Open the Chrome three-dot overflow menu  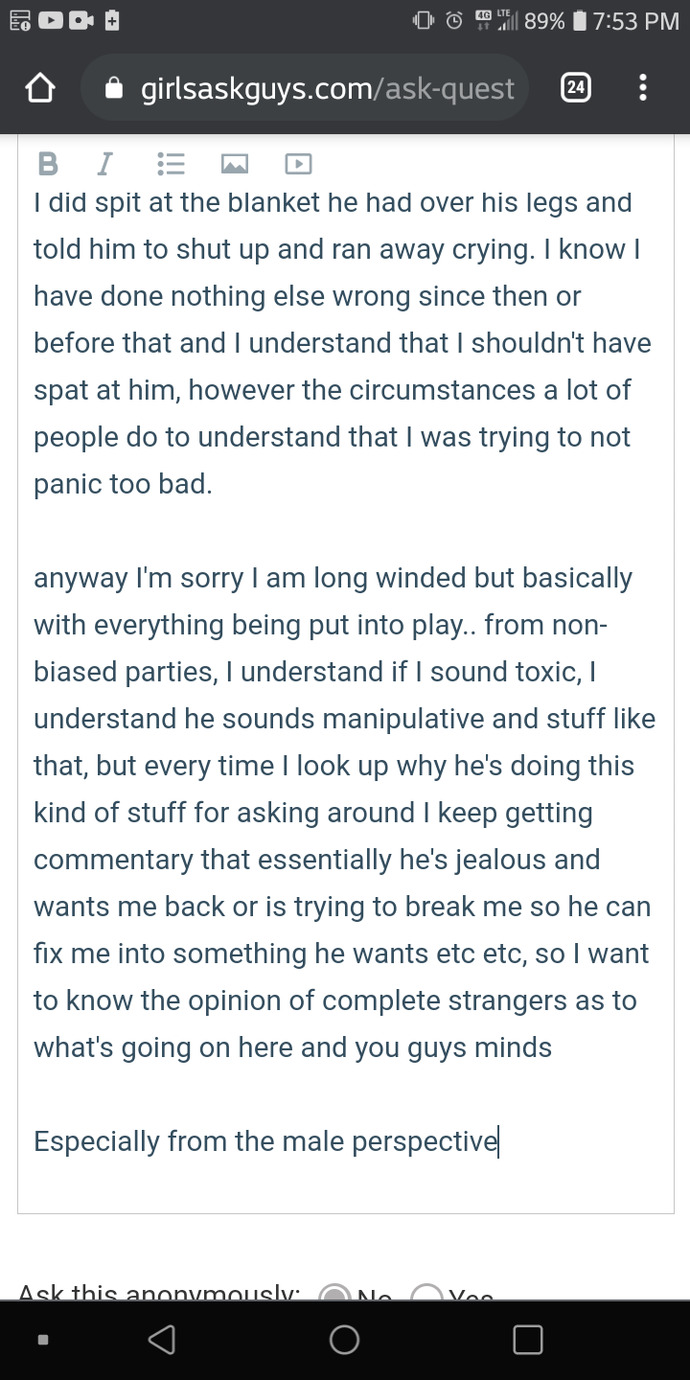coord(642,89)
